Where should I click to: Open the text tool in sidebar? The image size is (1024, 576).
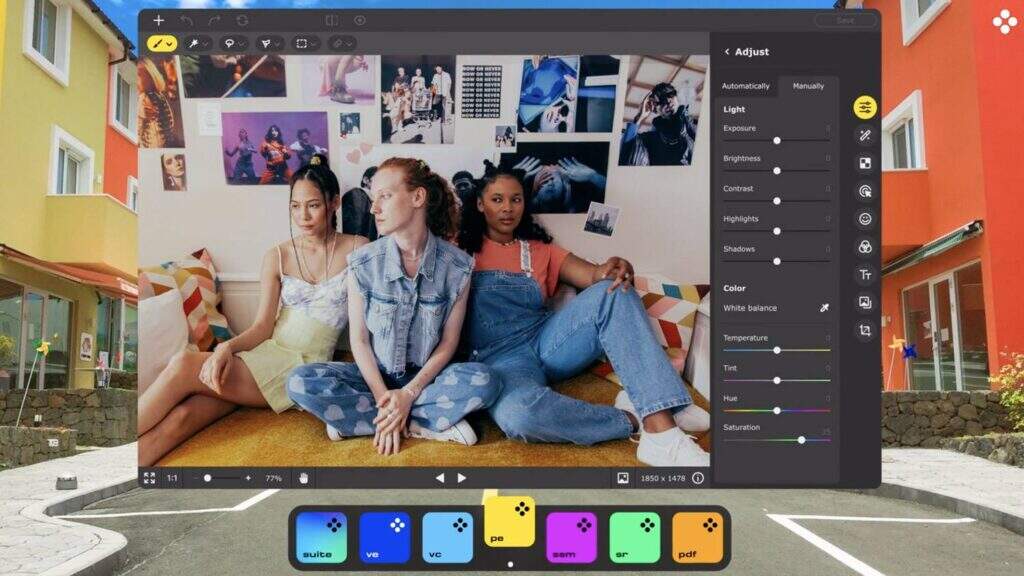tap(865, 274)
